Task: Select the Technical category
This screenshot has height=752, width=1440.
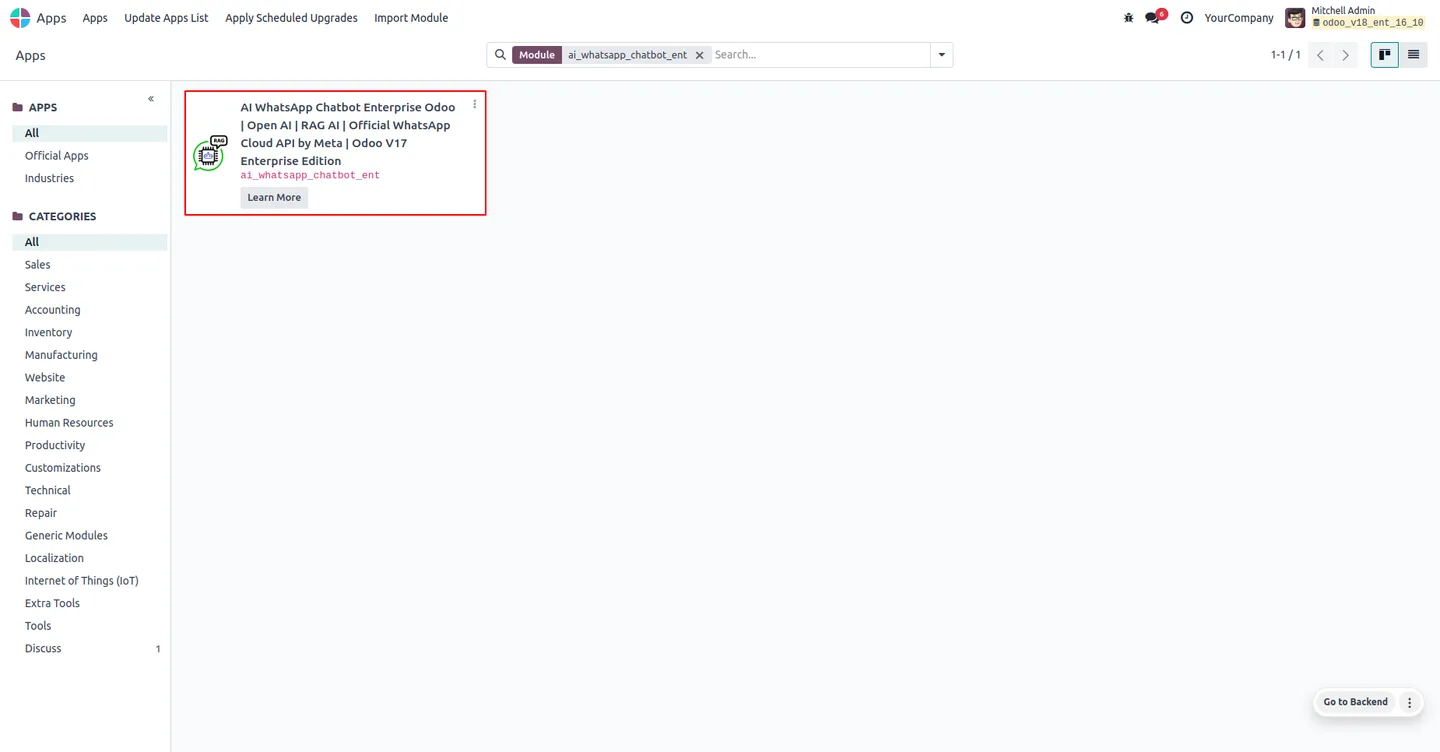Action: tap(90, 490)
